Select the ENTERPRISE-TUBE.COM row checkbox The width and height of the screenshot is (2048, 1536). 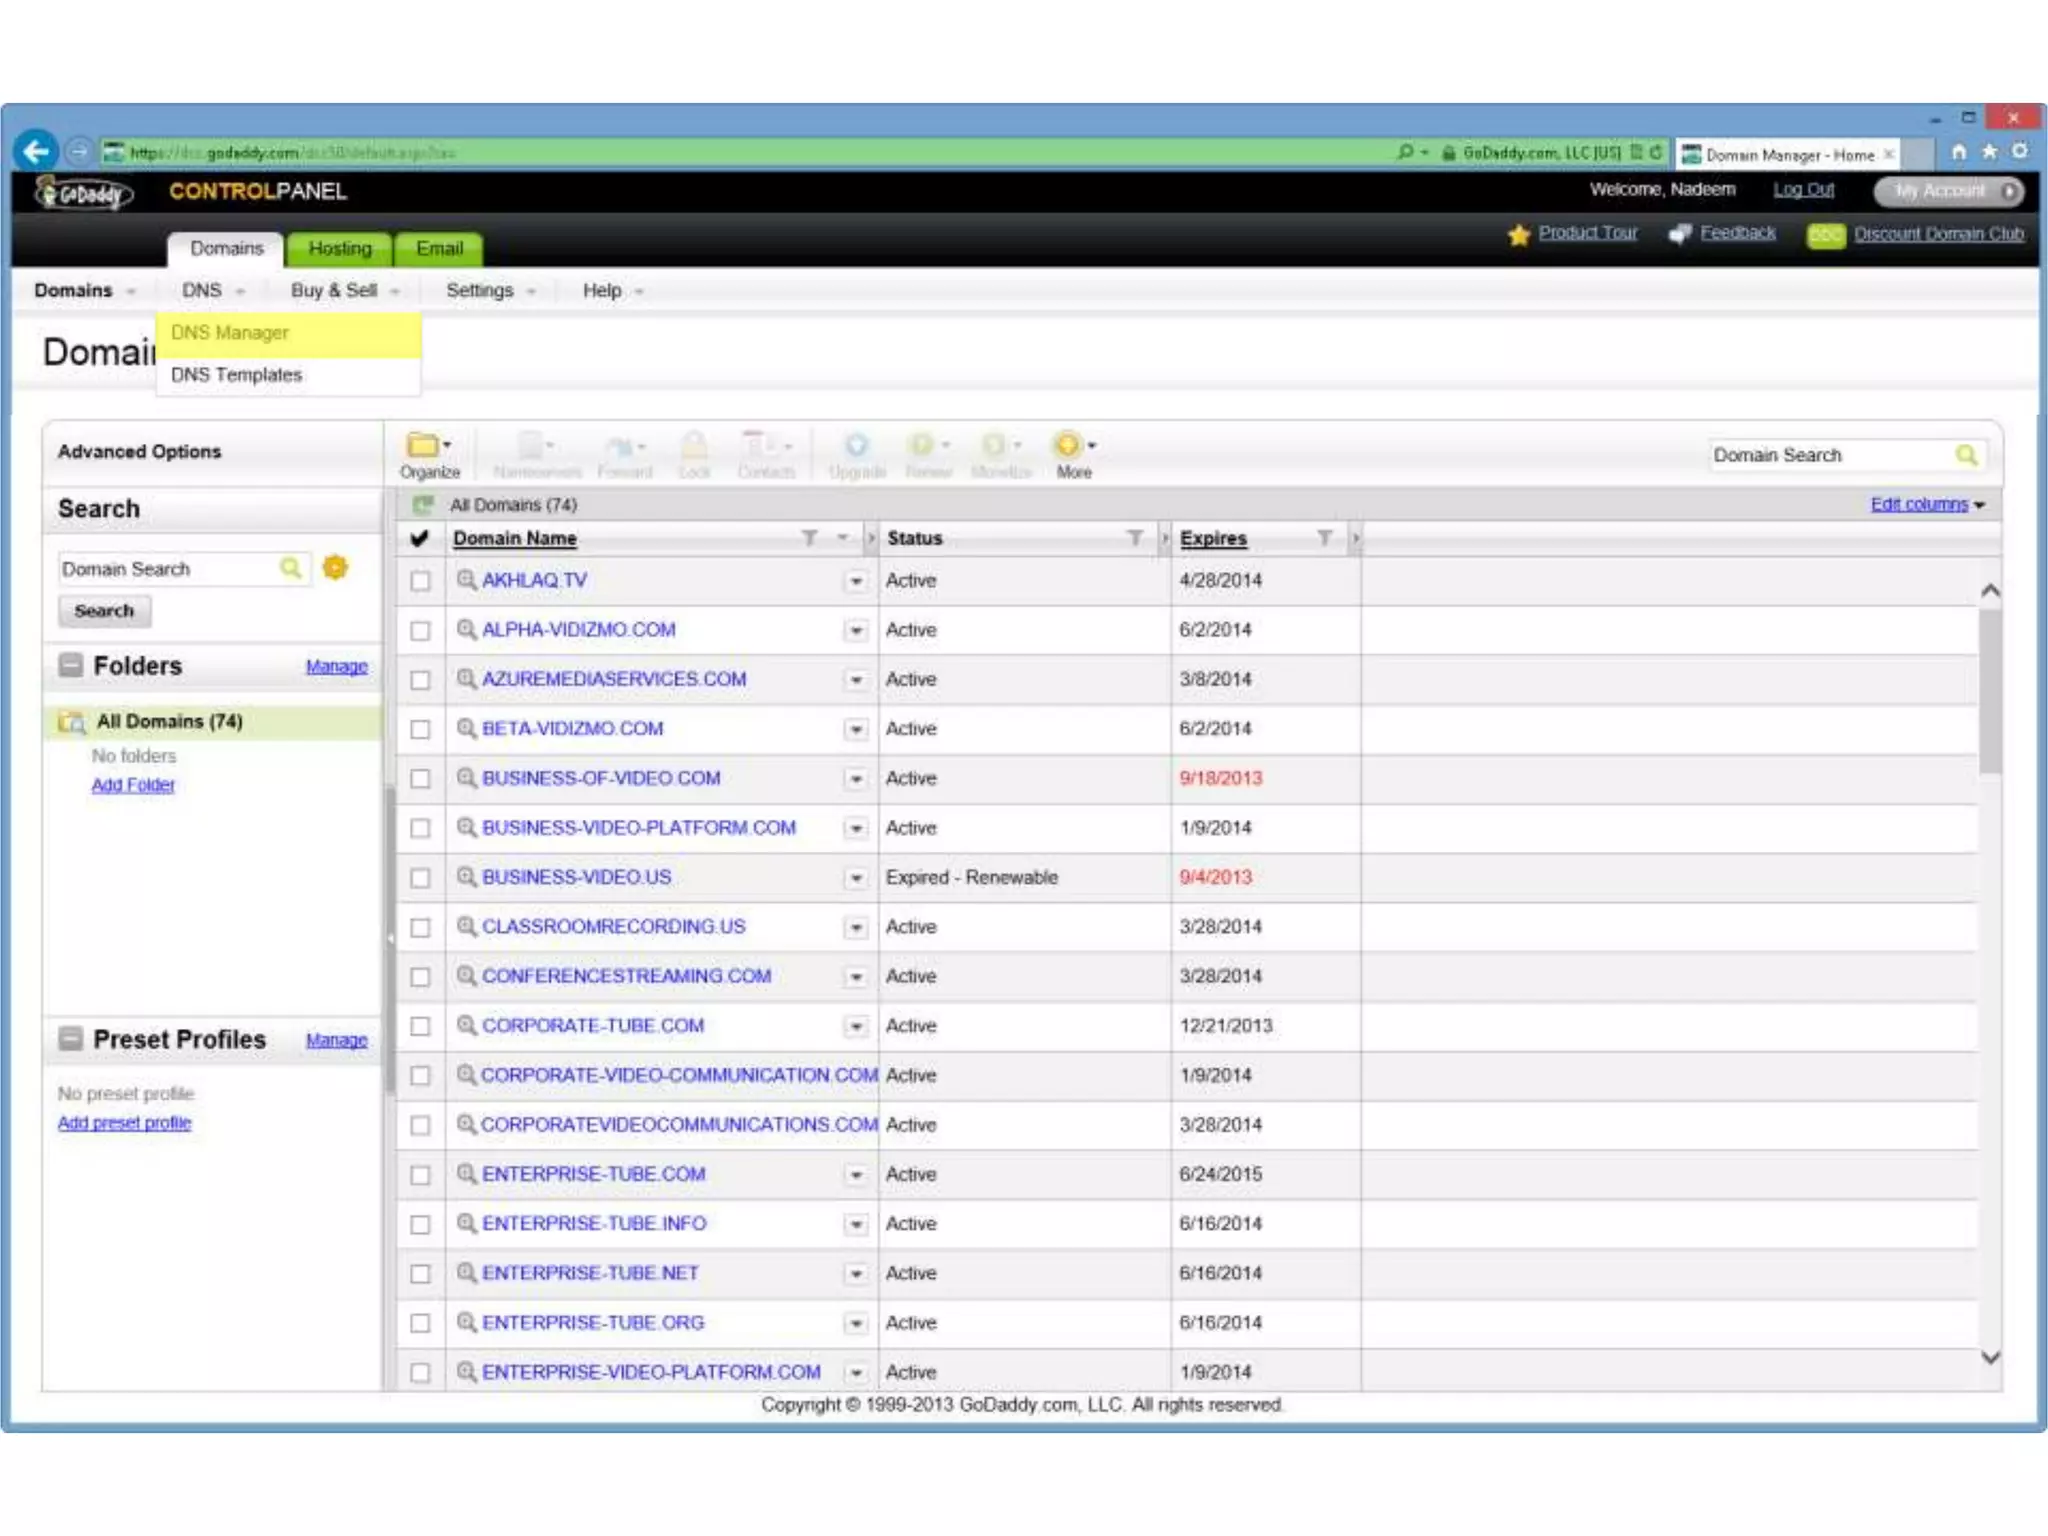pos(421,1175)
